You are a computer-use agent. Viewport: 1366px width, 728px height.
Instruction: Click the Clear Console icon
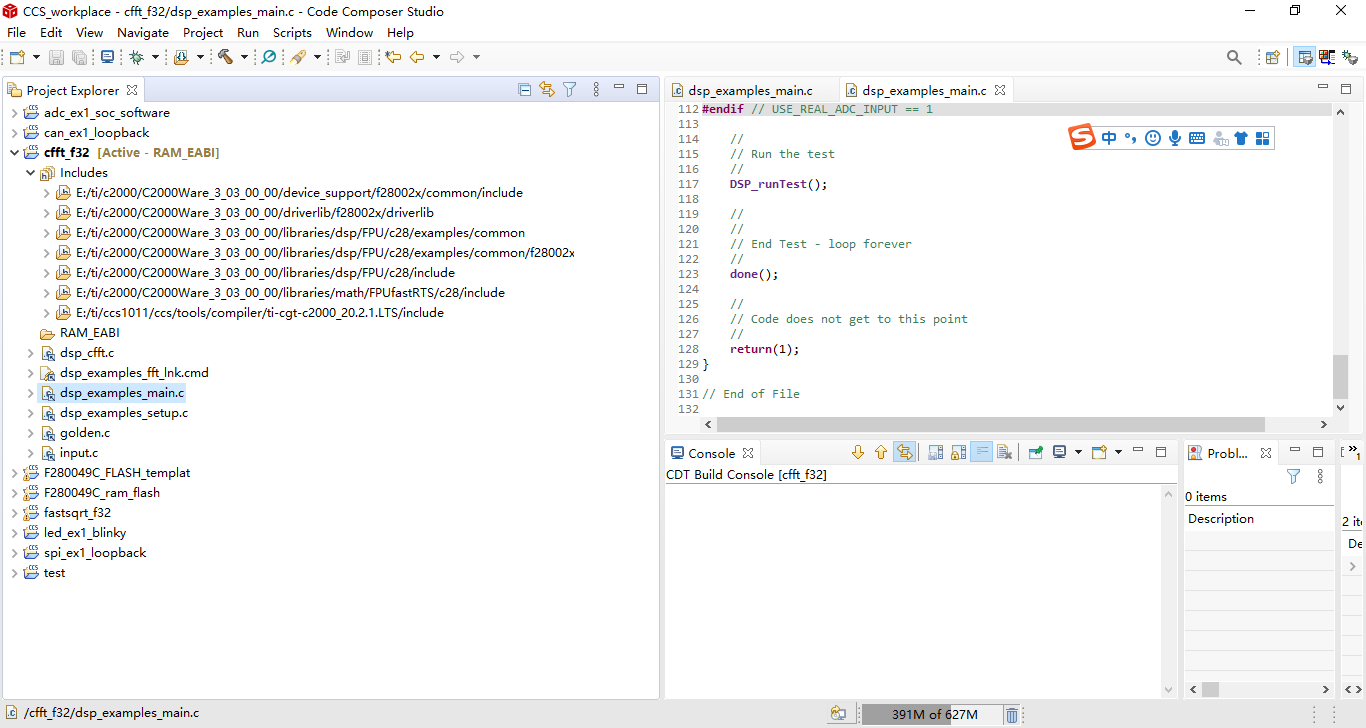click(1005, 453)
